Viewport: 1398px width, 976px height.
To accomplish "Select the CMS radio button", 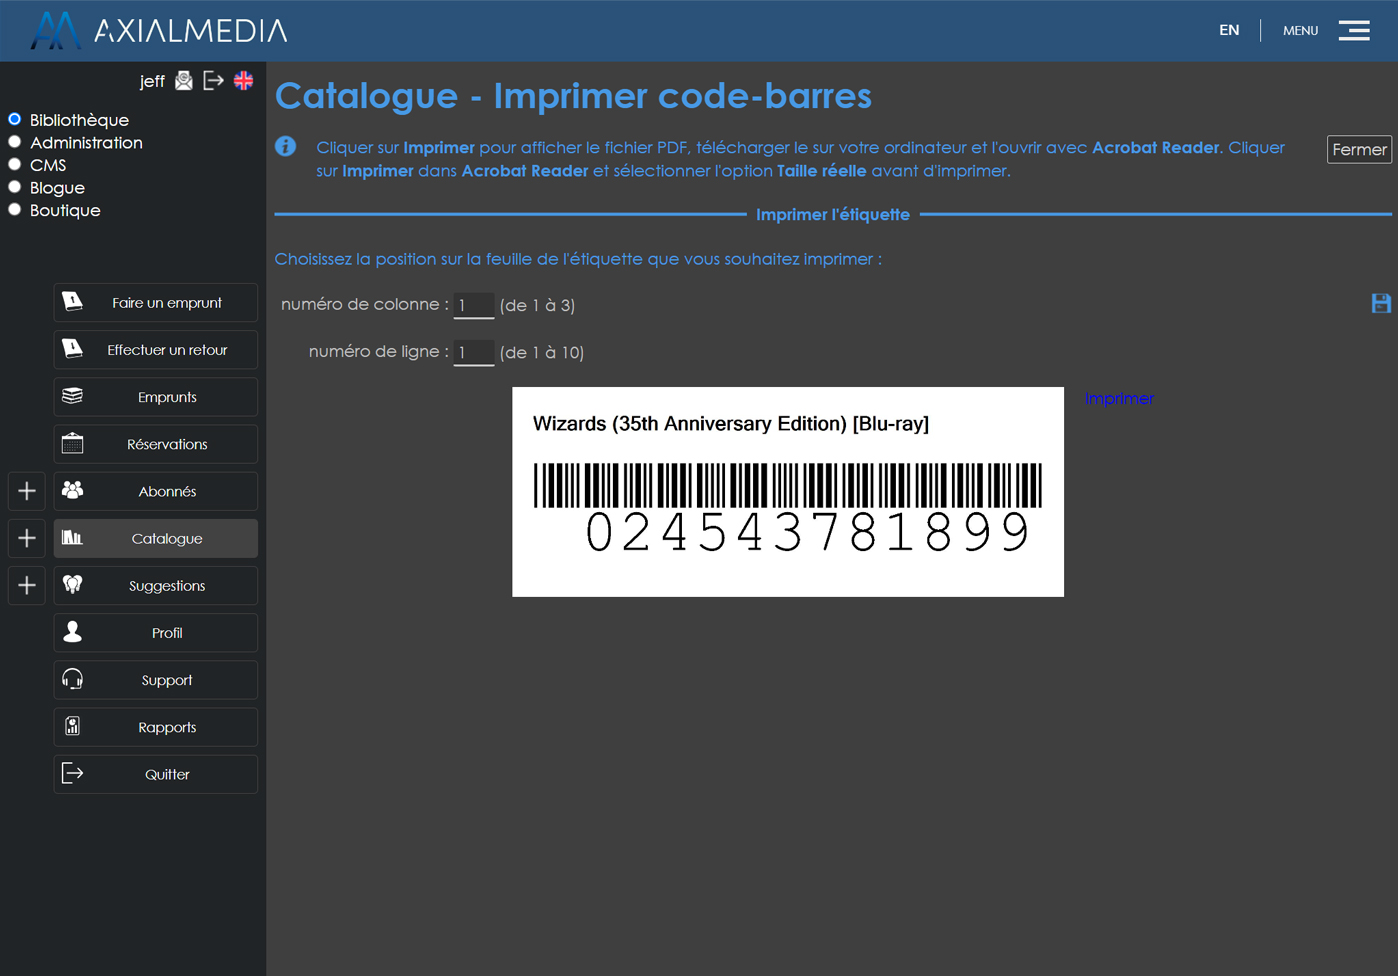I will coord(15,165).
